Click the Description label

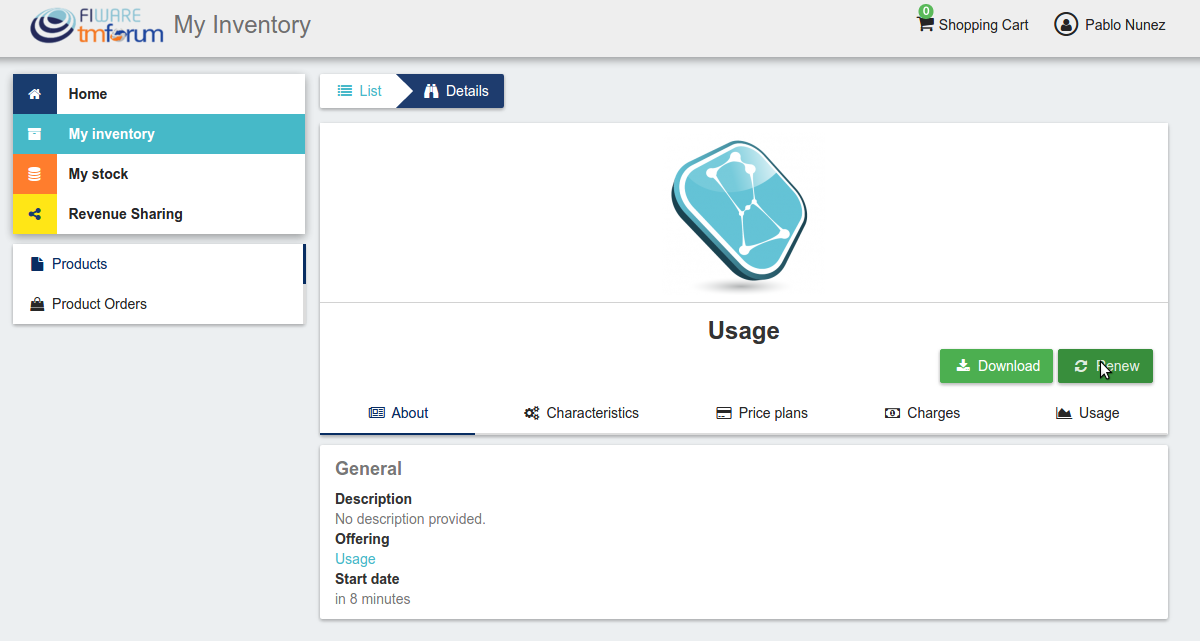373,499
